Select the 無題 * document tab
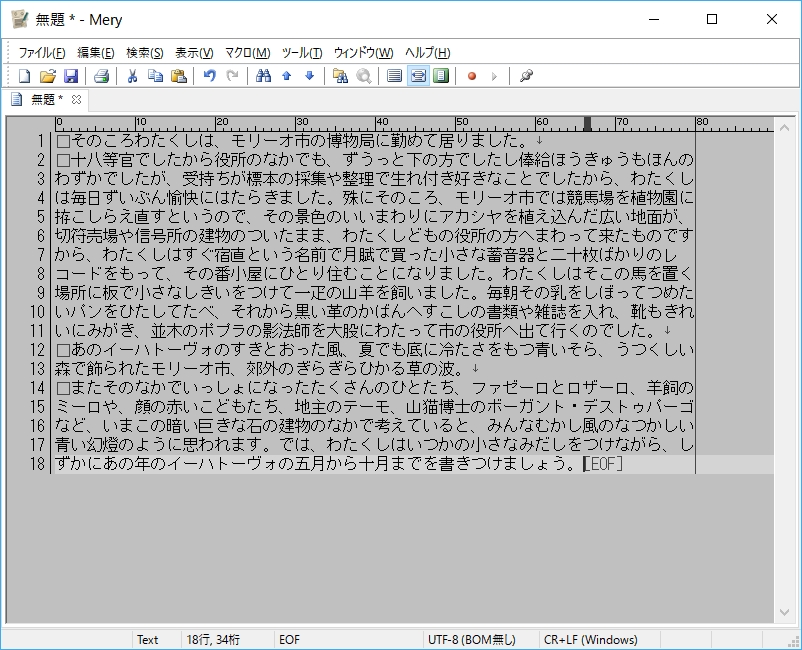802x650 pixels. (x=45, y=99)
